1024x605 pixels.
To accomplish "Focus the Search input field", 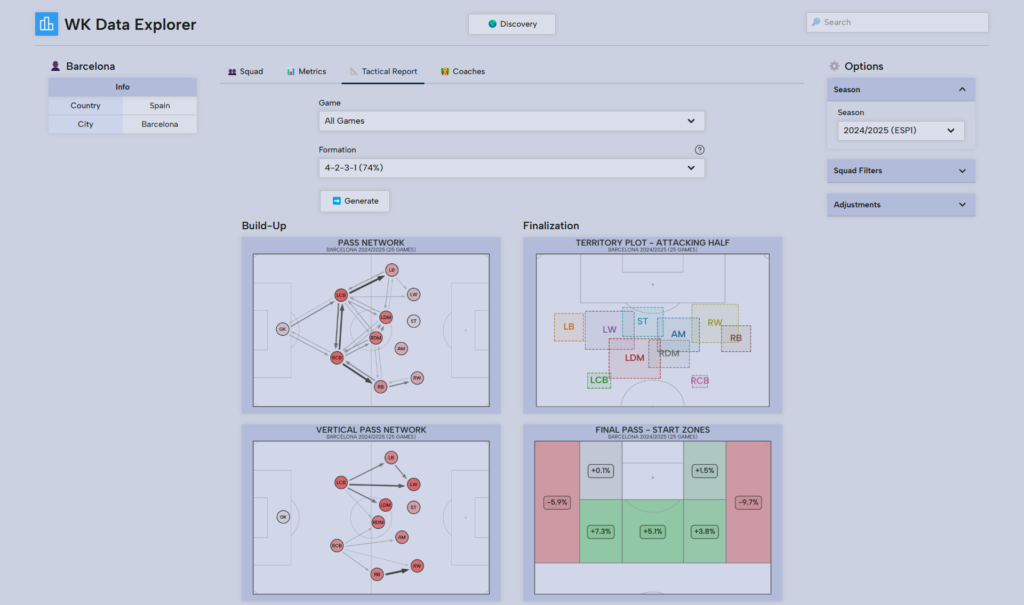I will click(x=900, y=22).
